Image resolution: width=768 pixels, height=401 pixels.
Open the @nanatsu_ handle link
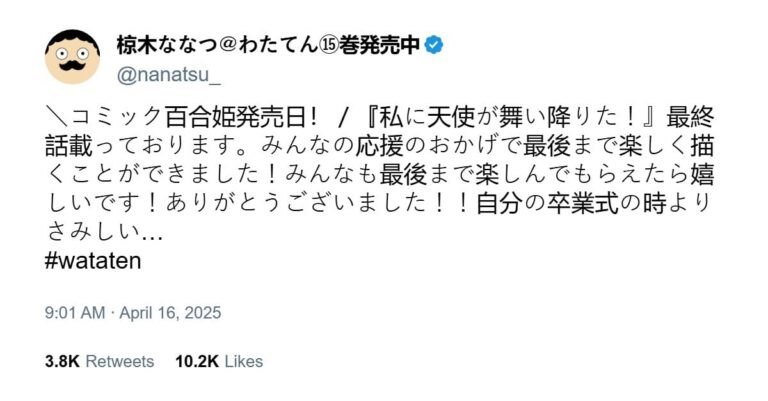coord(168,75)
